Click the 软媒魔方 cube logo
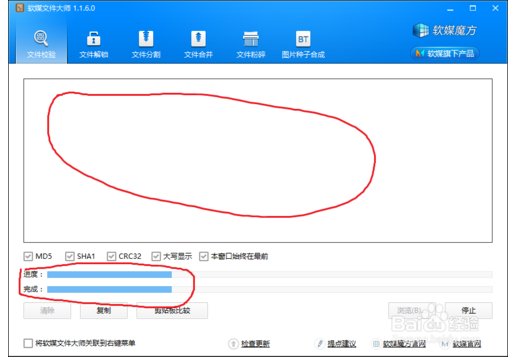 (x=445, y=30)
